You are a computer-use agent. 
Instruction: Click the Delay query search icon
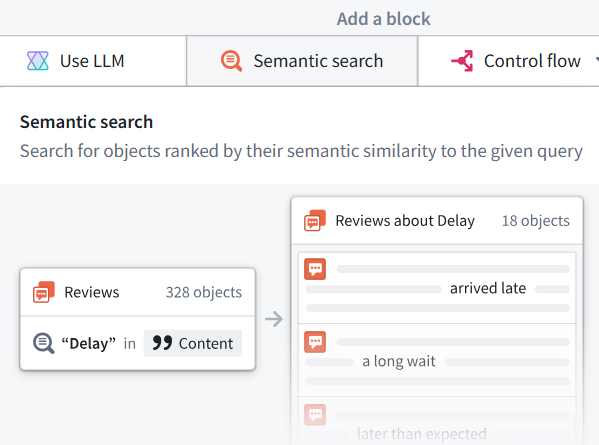tap(44, 343)
